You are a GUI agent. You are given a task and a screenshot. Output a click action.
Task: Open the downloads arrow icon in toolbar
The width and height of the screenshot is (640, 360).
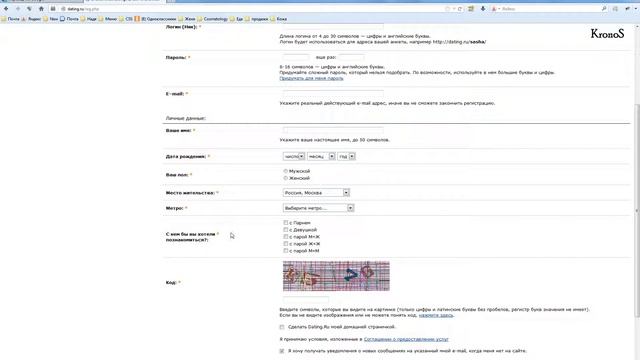tap(482, 9)
